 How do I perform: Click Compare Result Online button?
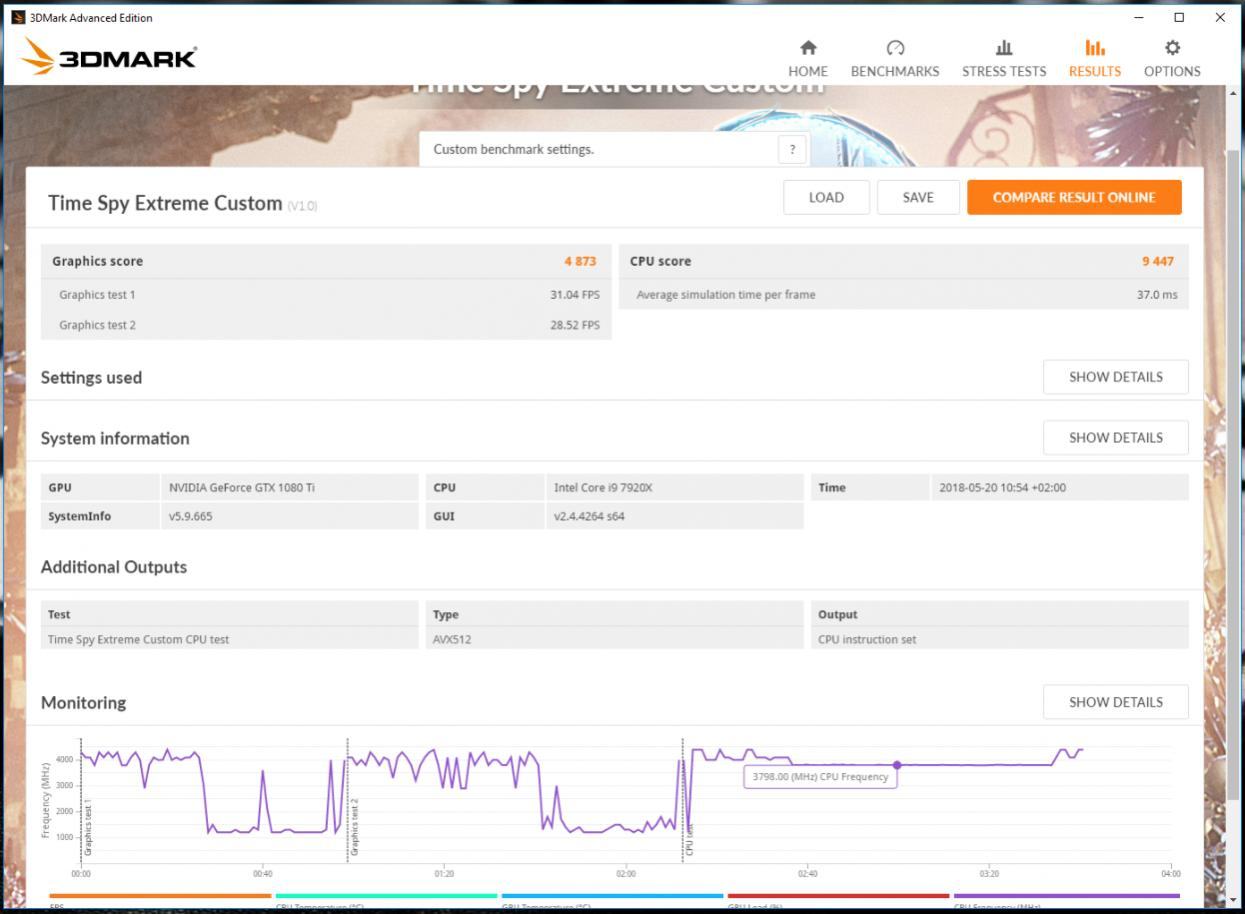(1074, 197)
